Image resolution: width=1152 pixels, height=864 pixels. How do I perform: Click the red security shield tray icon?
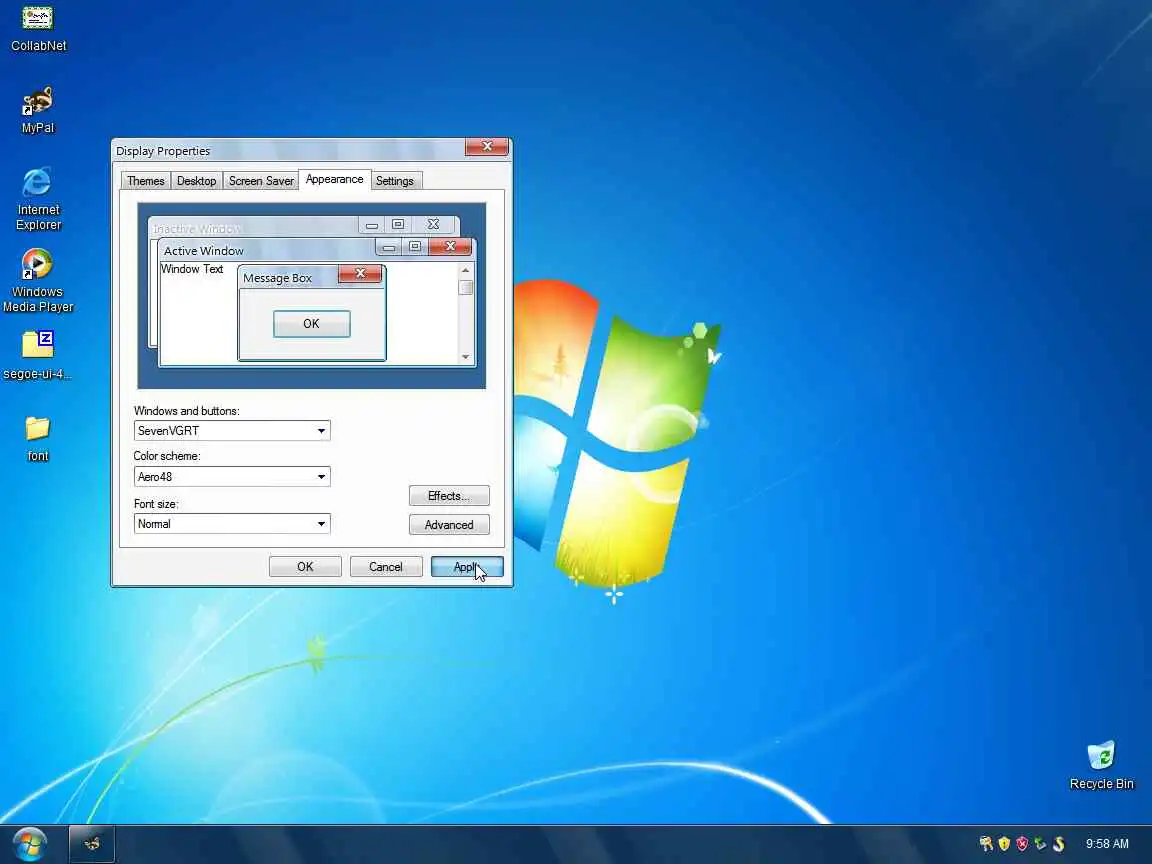pyautogui.click(x=1022, y=843)
